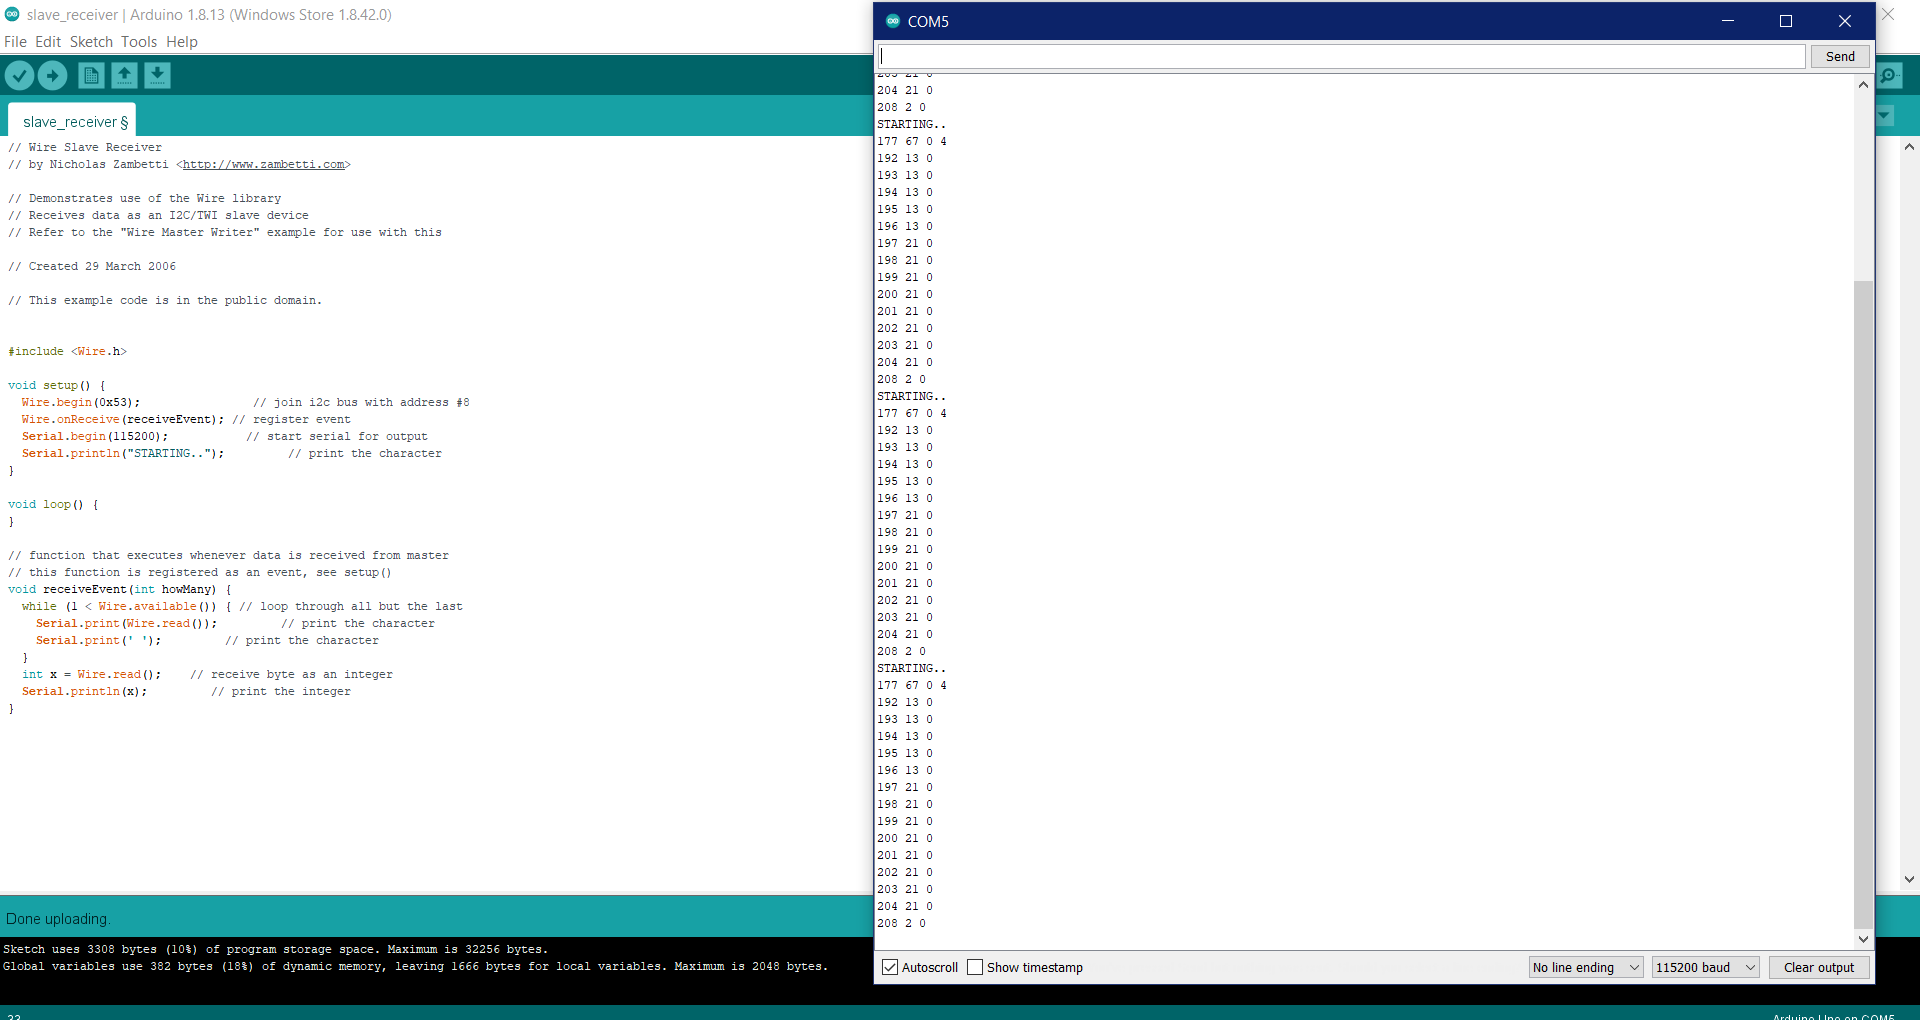The width and height of the screenshot is (1920, 1020).
Task: Toggle the Autoscroll checkbox
Action: (x=890, y=967)
